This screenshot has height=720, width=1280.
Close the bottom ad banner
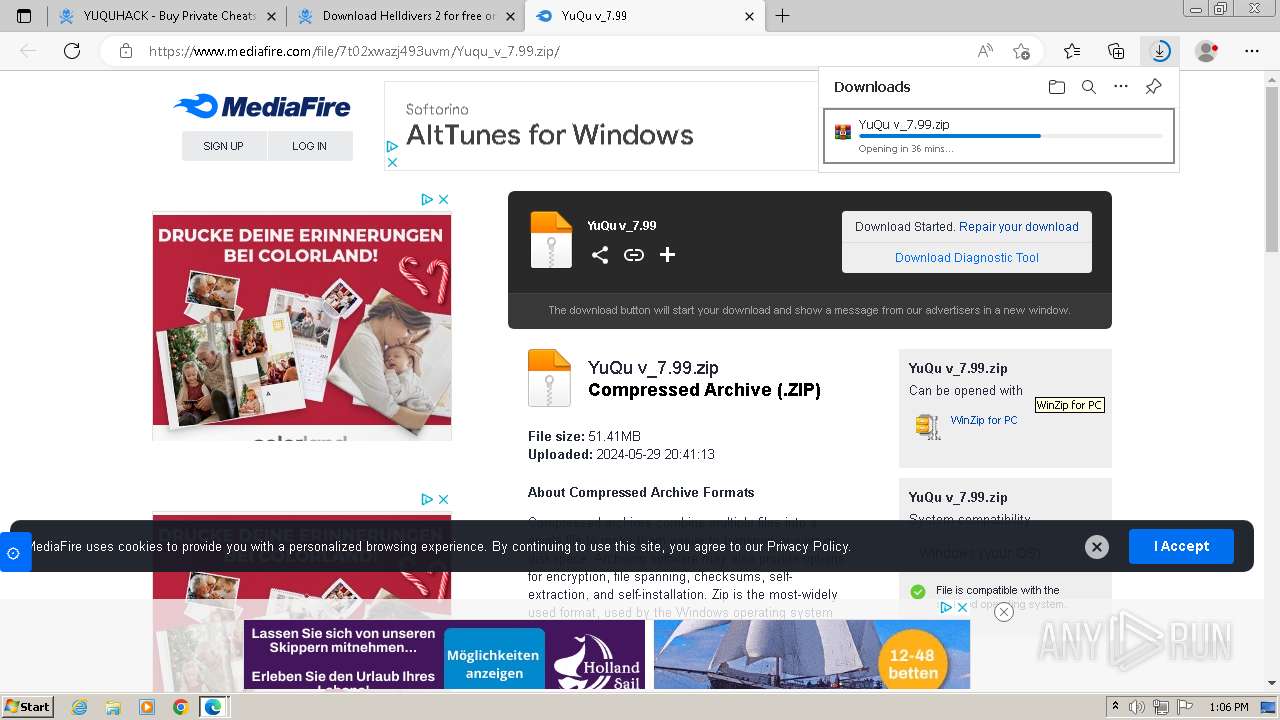point(1004,612)
